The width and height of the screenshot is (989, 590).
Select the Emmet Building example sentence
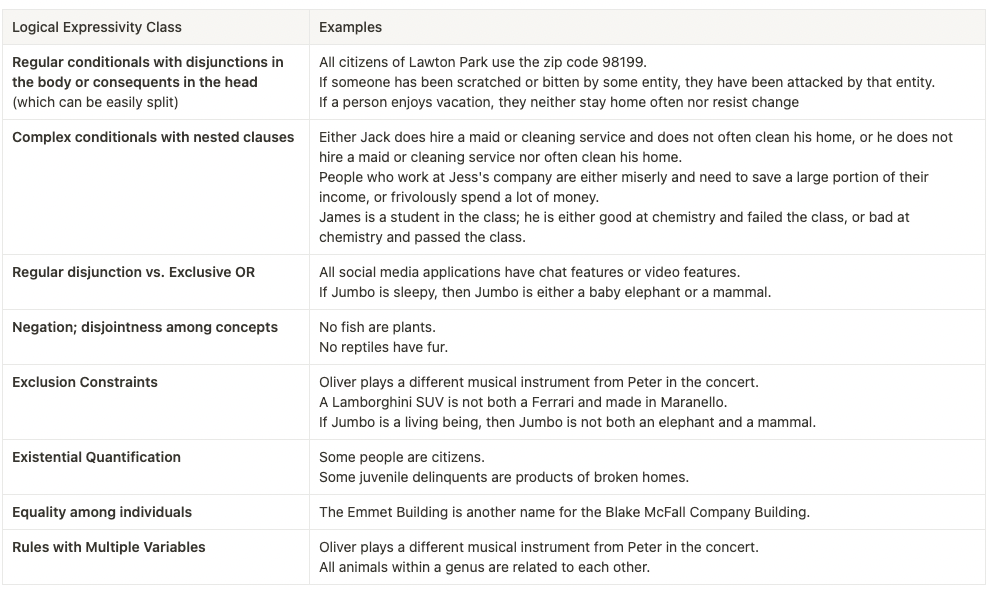coord(564,512)
